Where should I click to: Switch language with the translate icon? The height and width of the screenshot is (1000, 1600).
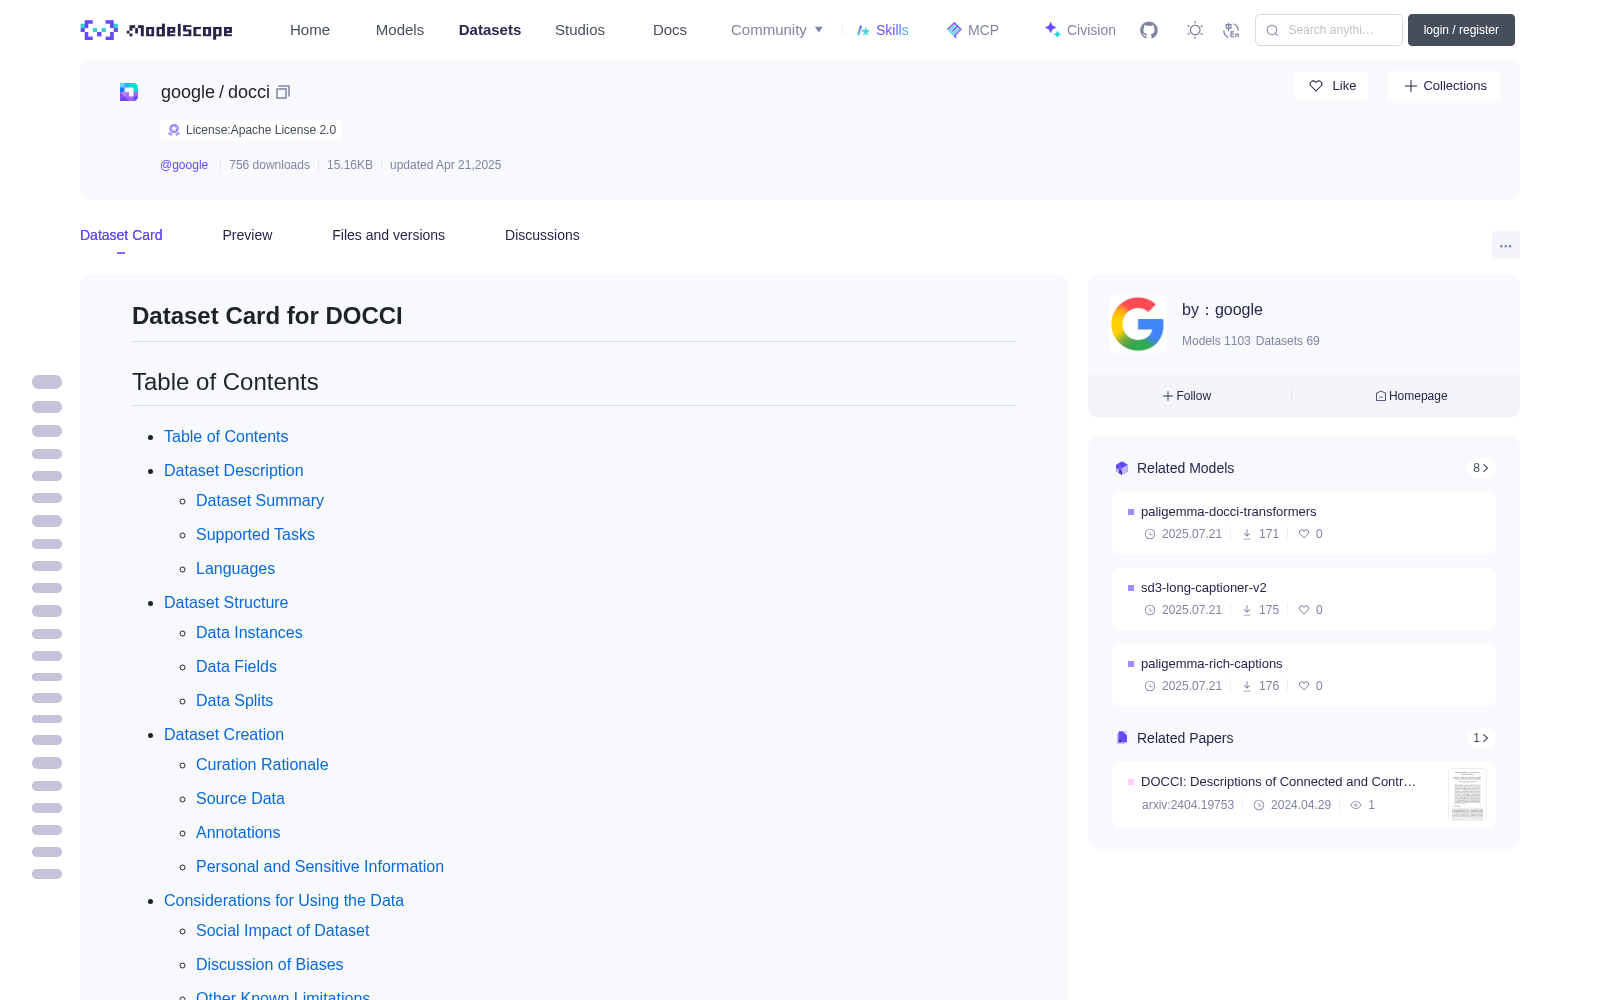point(1232,30)
